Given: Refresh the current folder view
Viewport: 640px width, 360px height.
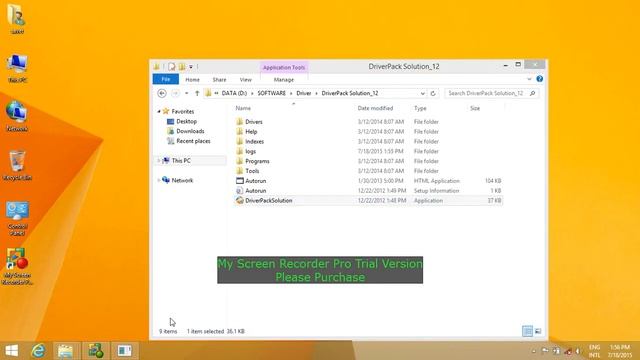Looking at the screenshot, I should 433,93.
